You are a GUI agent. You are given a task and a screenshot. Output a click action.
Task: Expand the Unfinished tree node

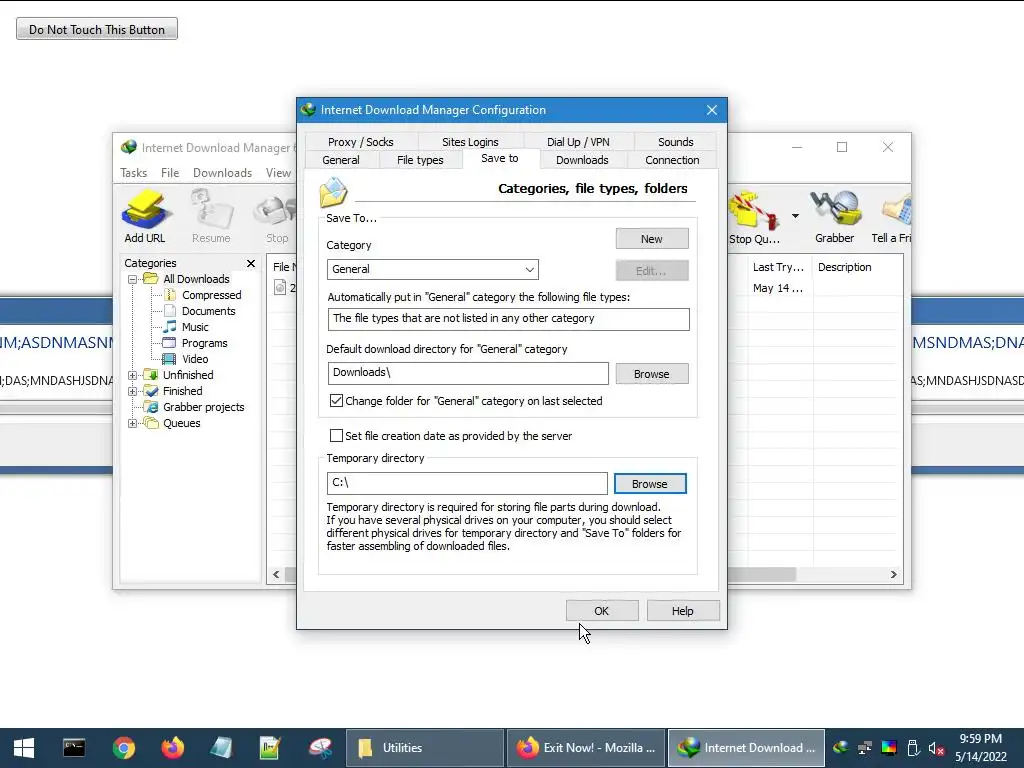(x=133, y=376)
